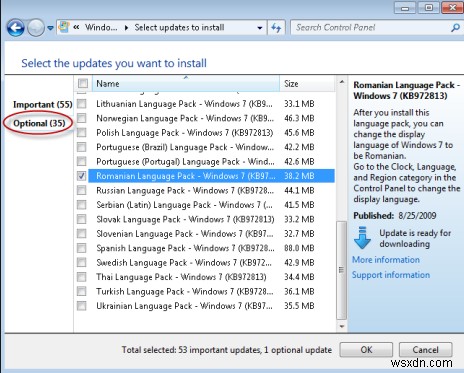Check the Portuguese (Portugal) Language Pack checkbox
Screen dimensions: 464x373
point(81,162)
